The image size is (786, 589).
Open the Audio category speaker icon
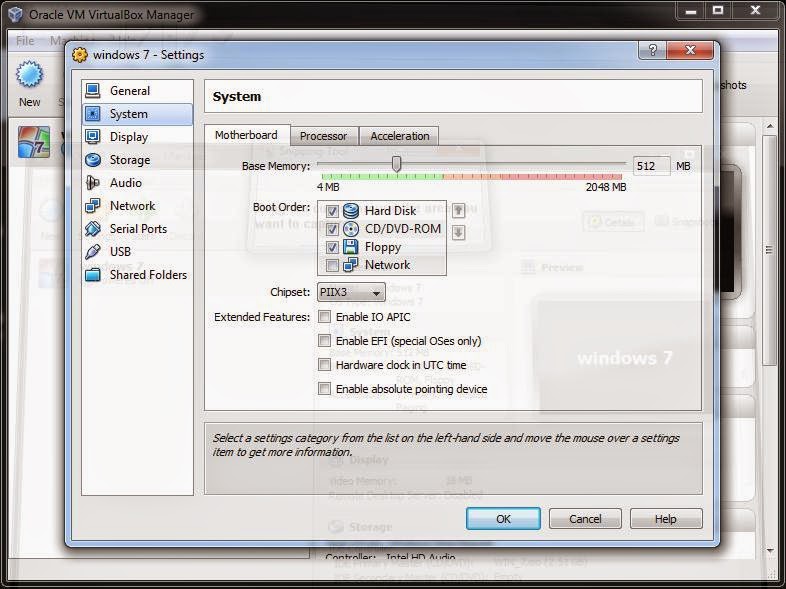point(93,183)
